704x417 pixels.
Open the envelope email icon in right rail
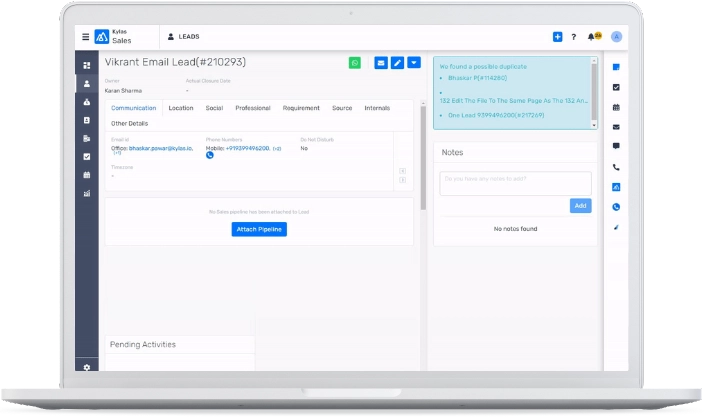tap(616, 127)
